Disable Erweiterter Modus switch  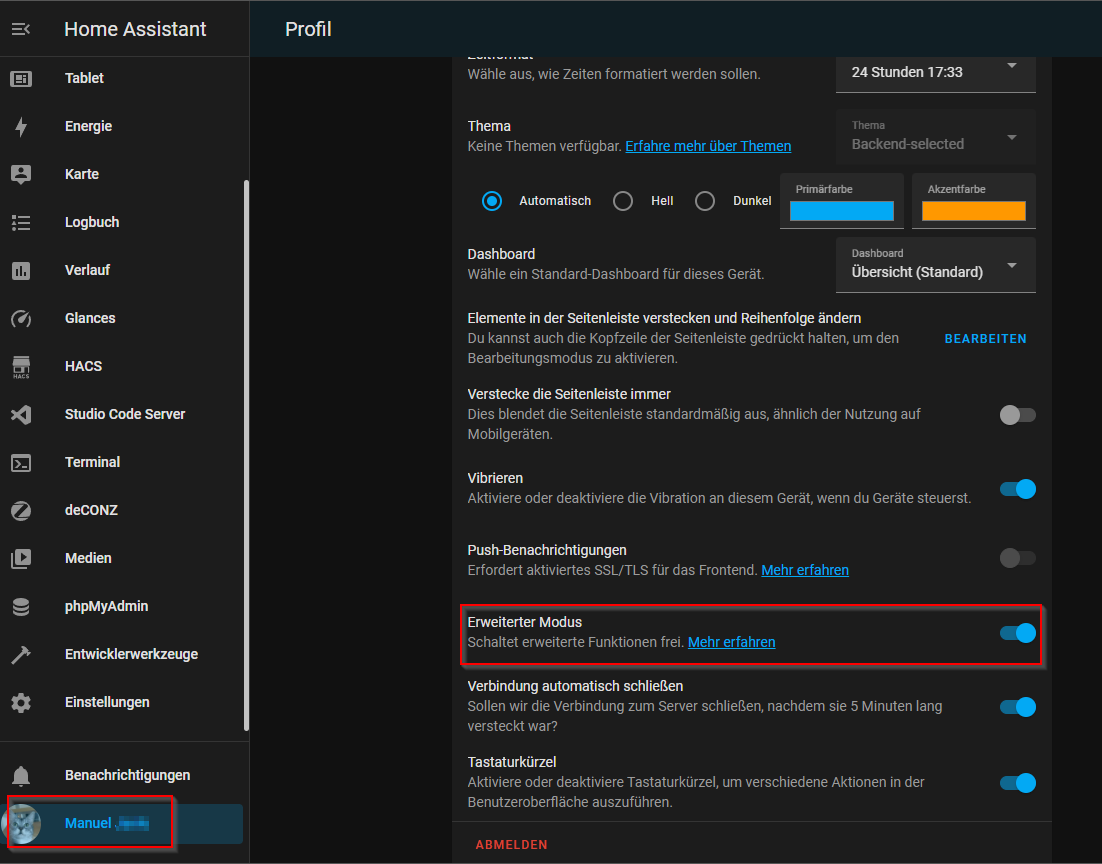[x=1018, y=633]
